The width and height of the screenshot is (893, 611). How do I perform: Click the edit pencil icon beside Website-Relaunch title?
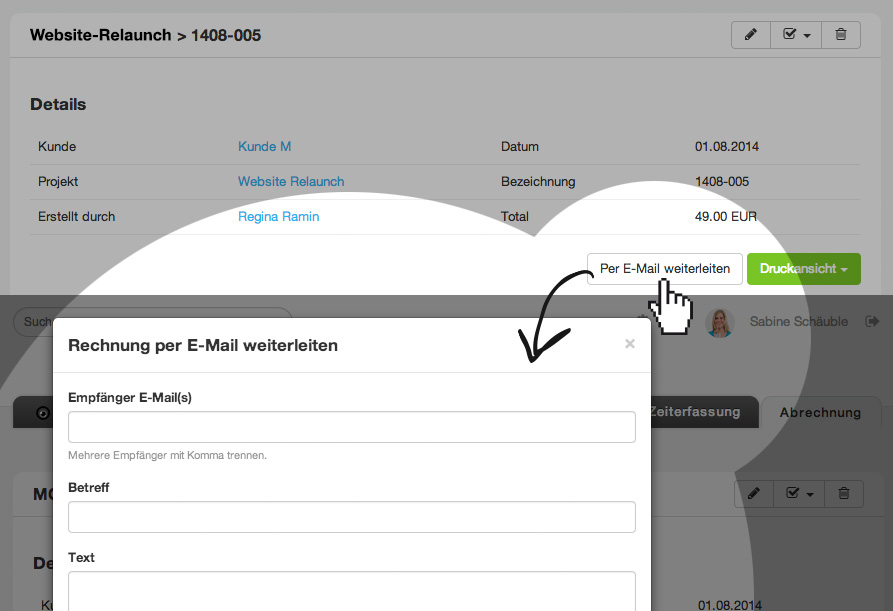pos(751,35)
